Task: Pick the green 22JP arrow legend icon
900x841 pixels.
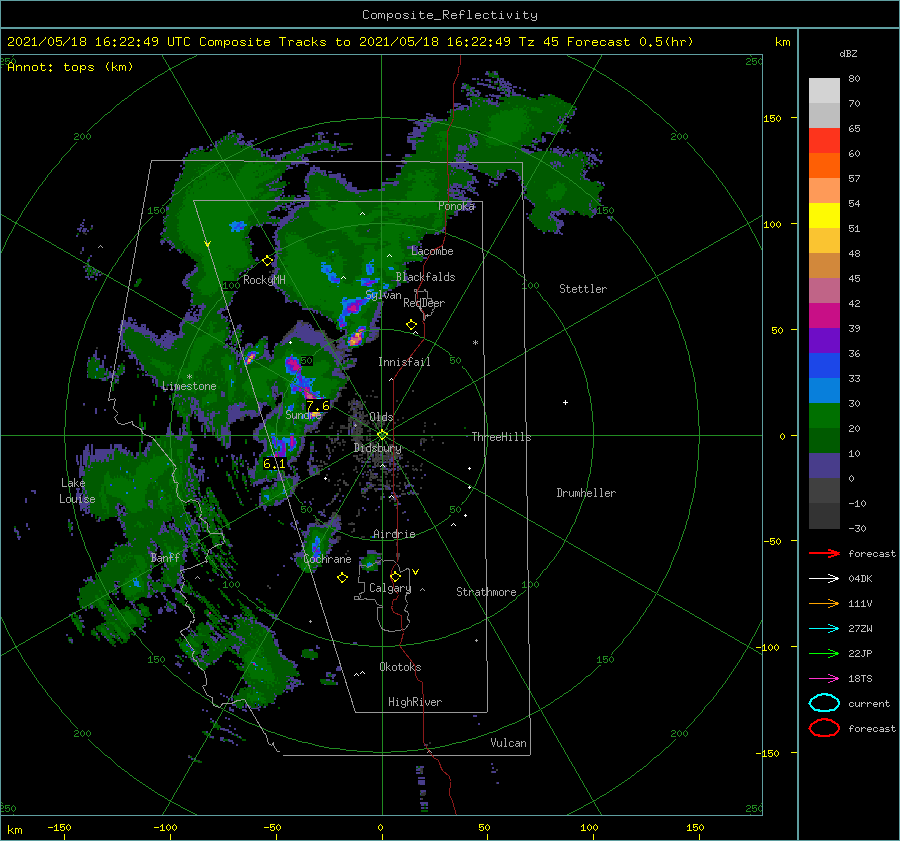Action: click(824, 653)
